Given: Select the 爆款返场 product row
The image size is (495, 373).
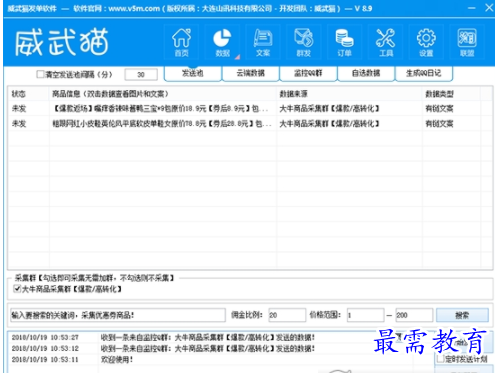Looking at the screenshot, I should click(250, 109).
